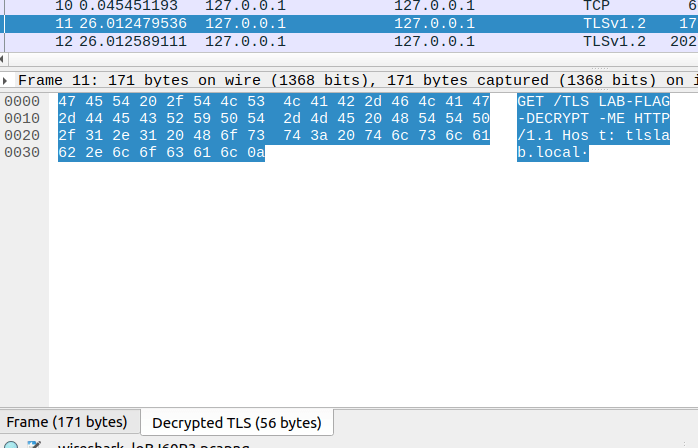Select hex byte 3a in row 0020
698x448 pixels.
319,135
